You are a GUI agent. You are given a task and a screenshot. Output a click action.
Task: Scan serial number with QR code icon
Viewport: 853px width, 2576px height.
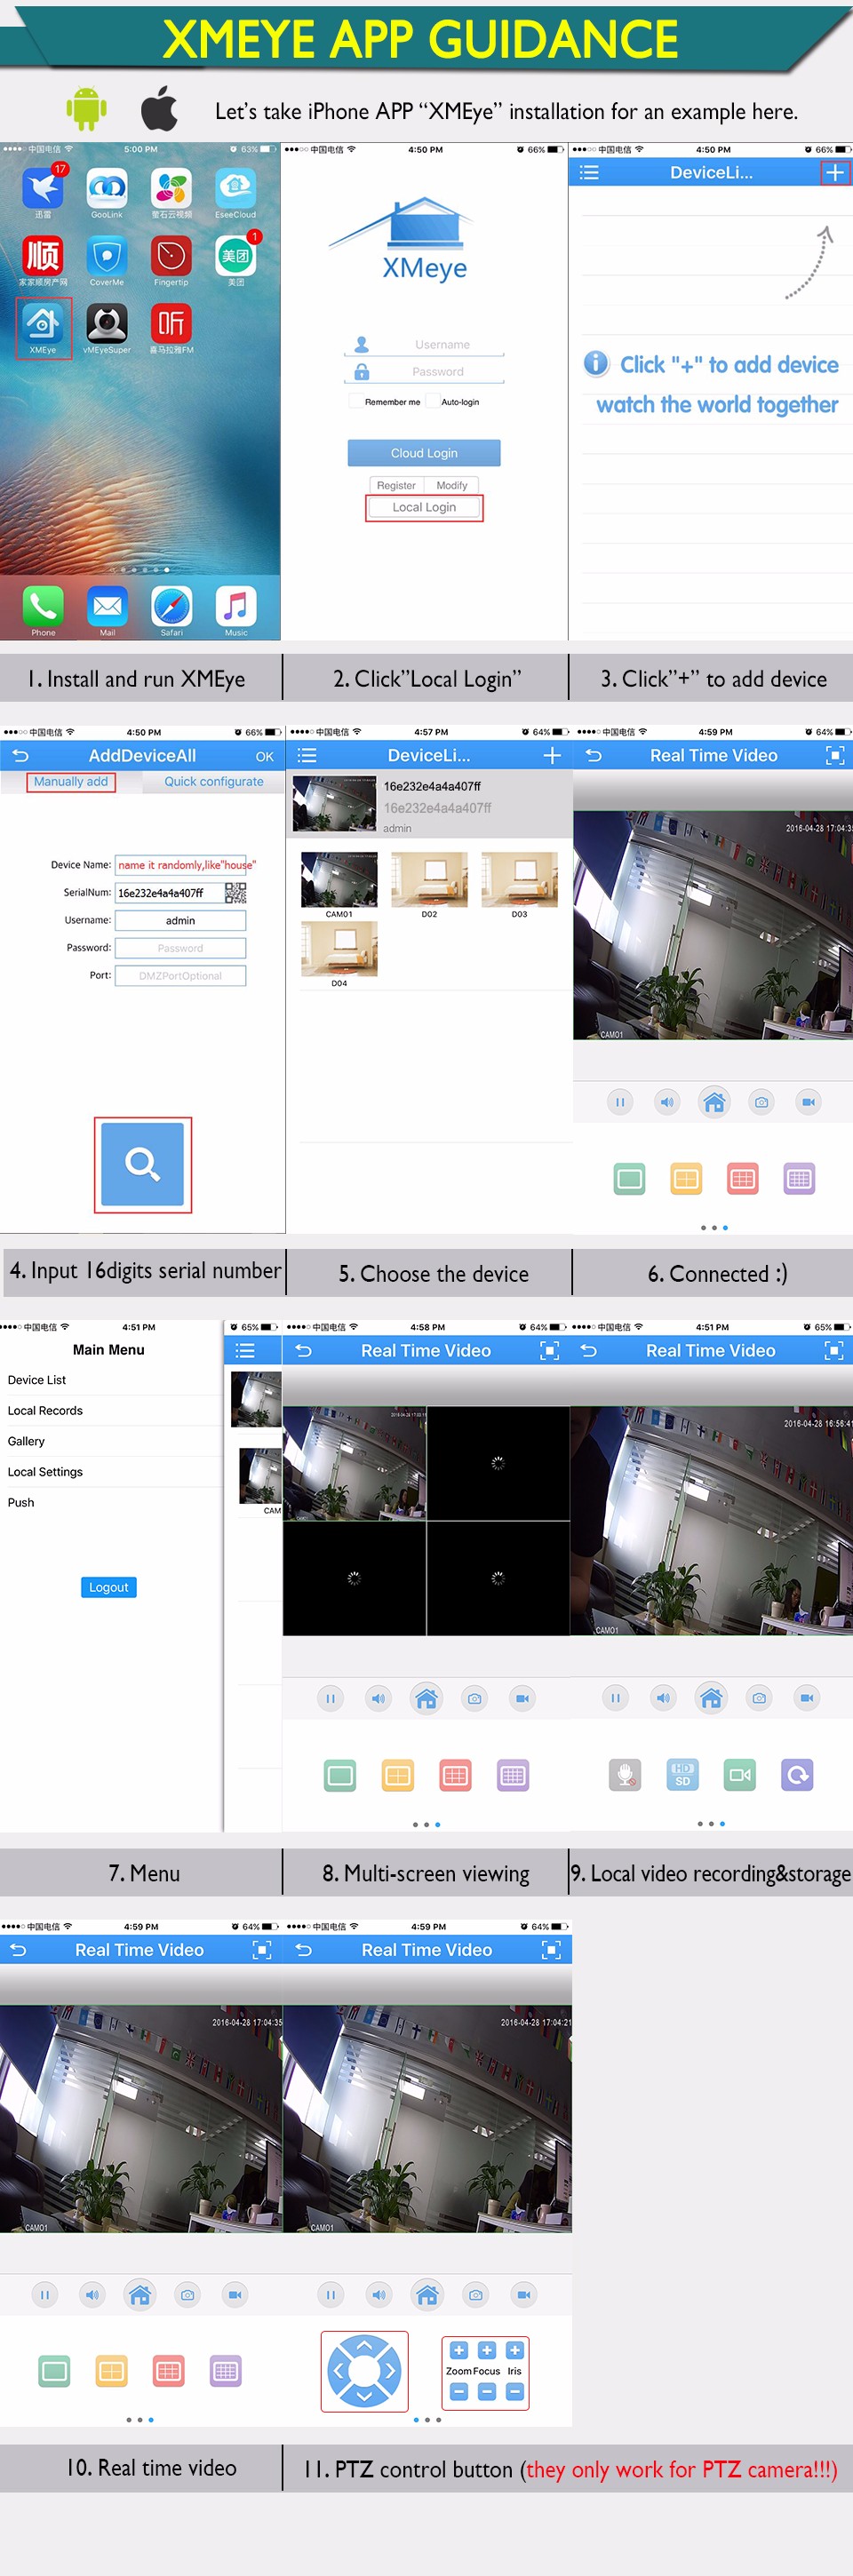pyautogui.click(x=235, y=892)
